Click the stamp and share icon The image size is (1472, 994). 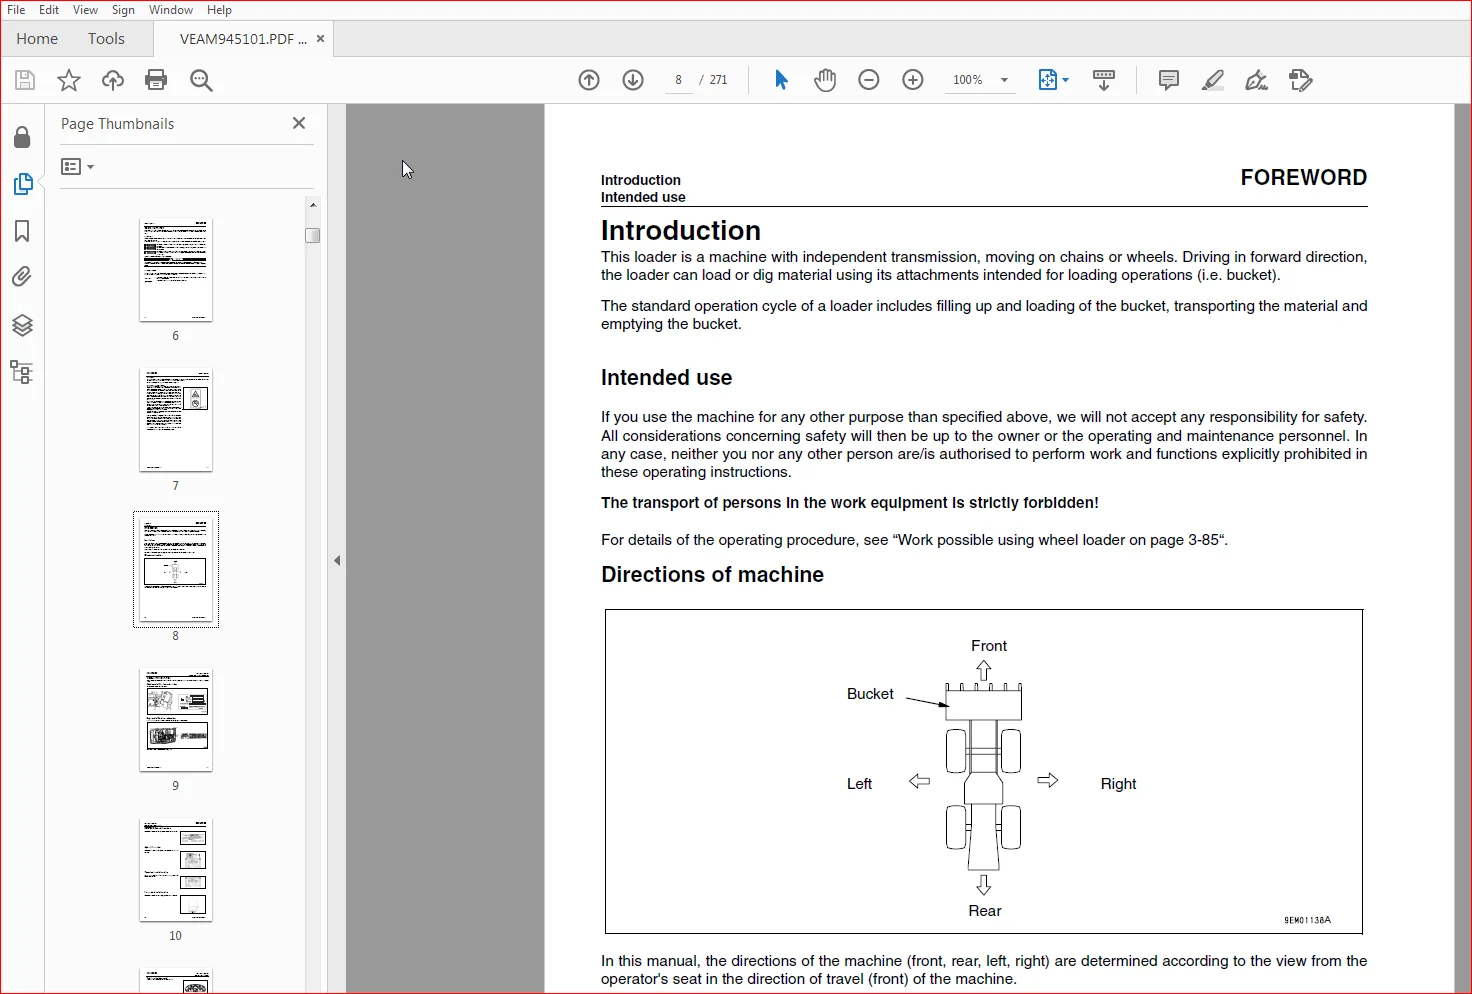1300,80
